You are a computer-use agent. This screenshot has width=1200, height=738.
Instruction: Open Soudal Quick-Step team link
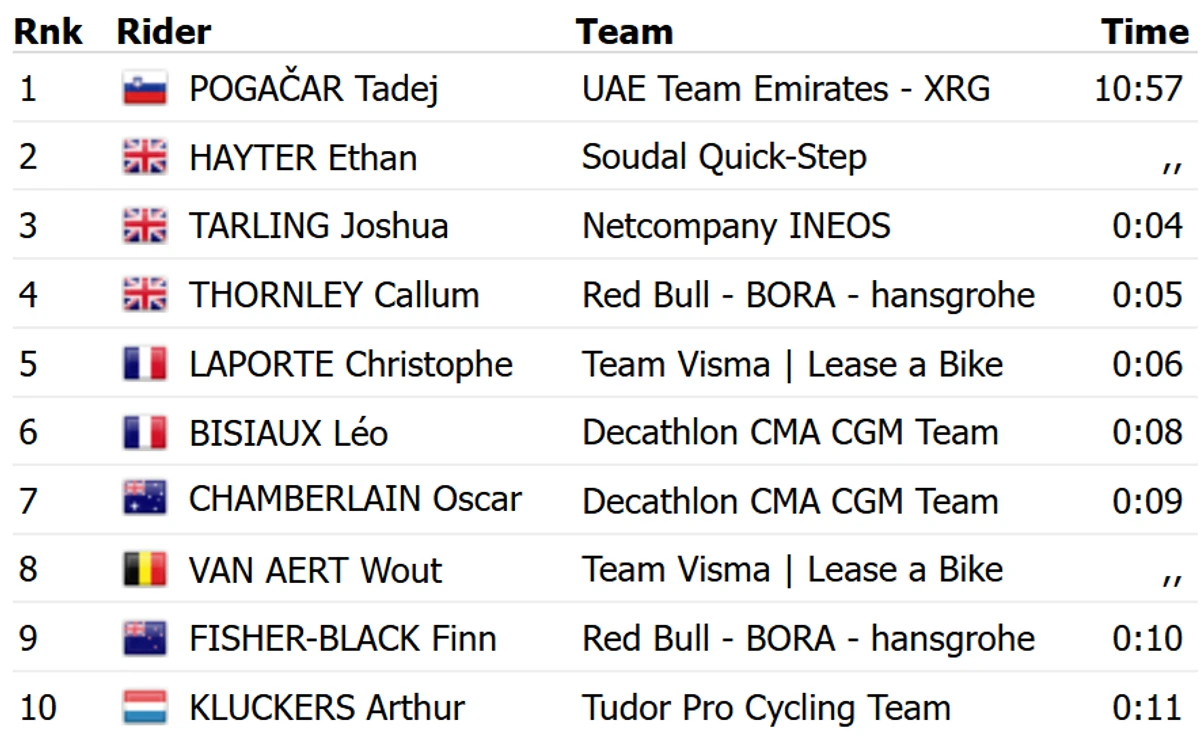724,158
